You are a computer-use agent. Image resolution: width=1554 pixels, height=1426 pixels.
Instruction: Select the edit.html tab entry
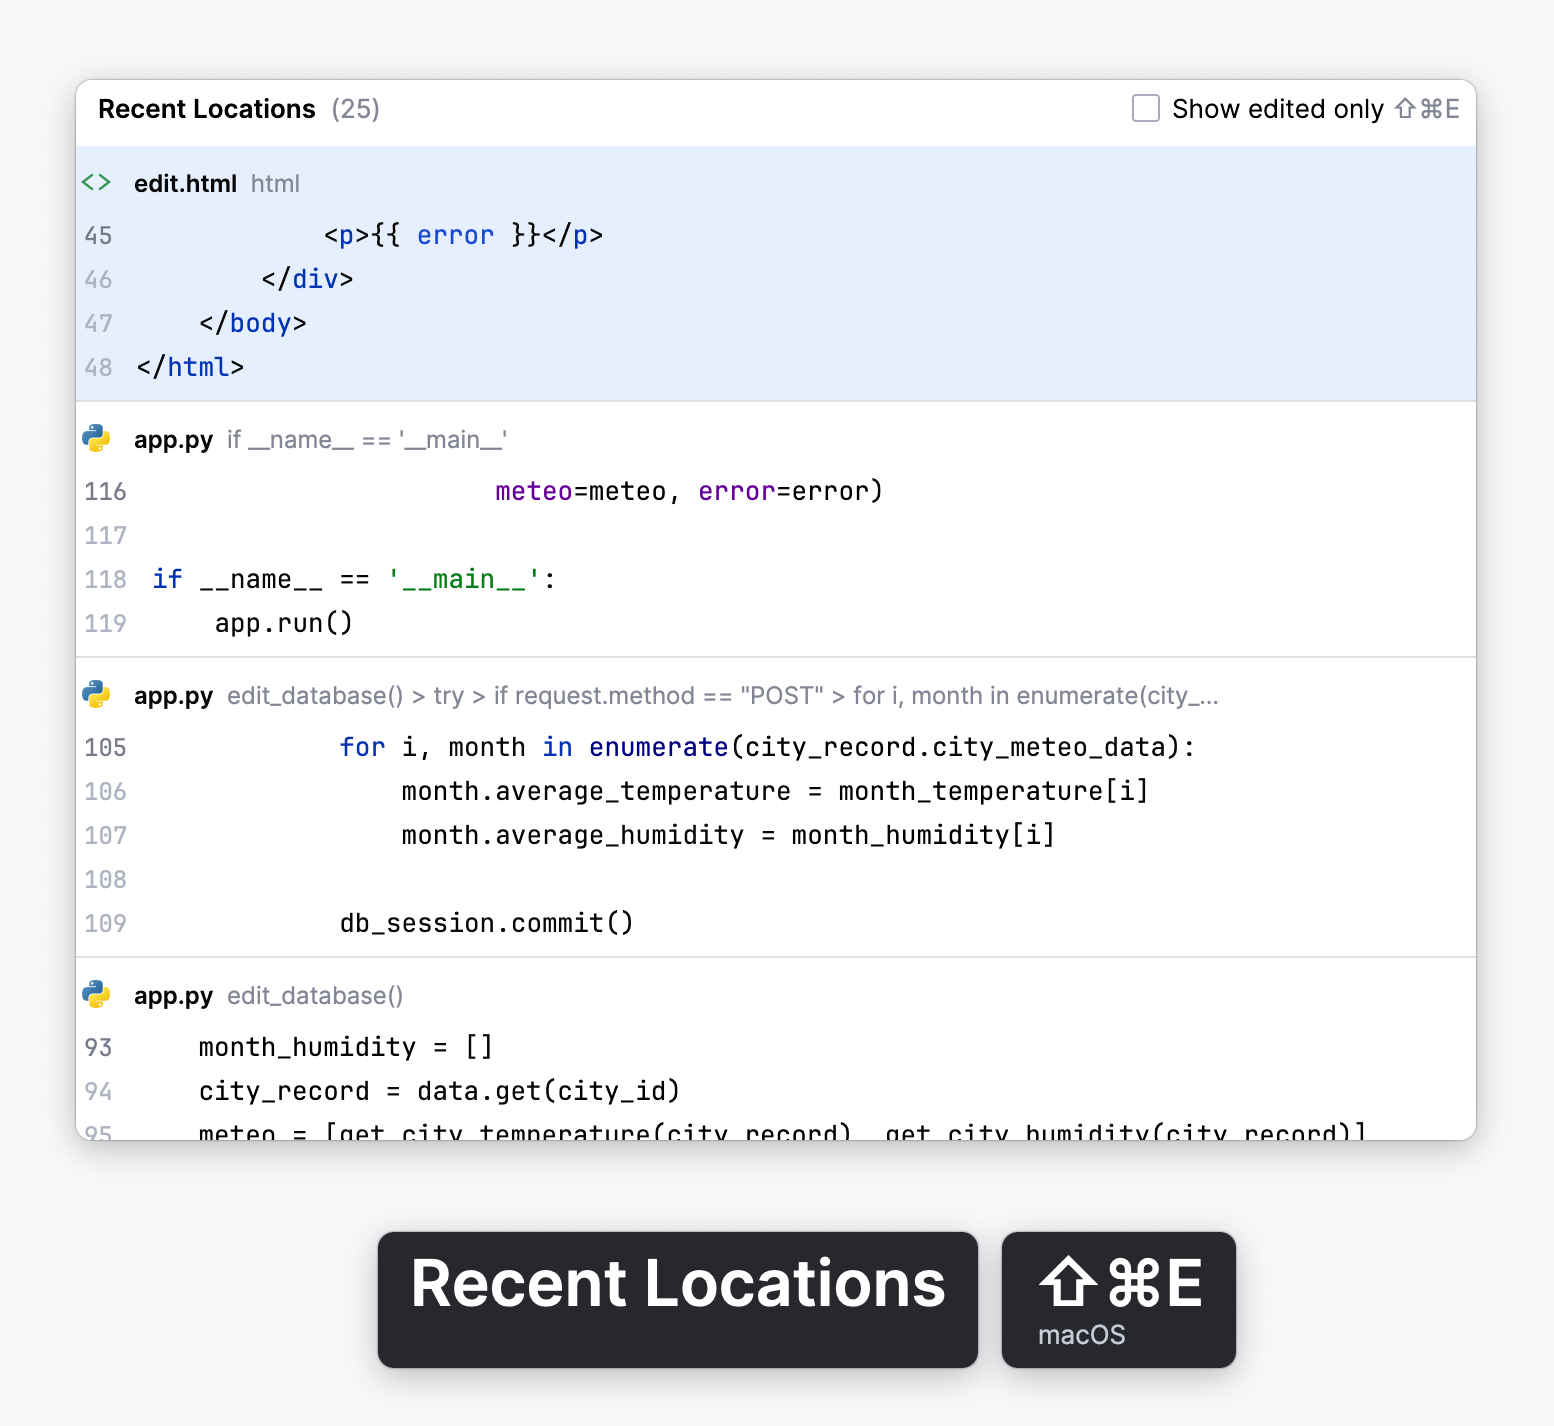(x=186, y=183)
